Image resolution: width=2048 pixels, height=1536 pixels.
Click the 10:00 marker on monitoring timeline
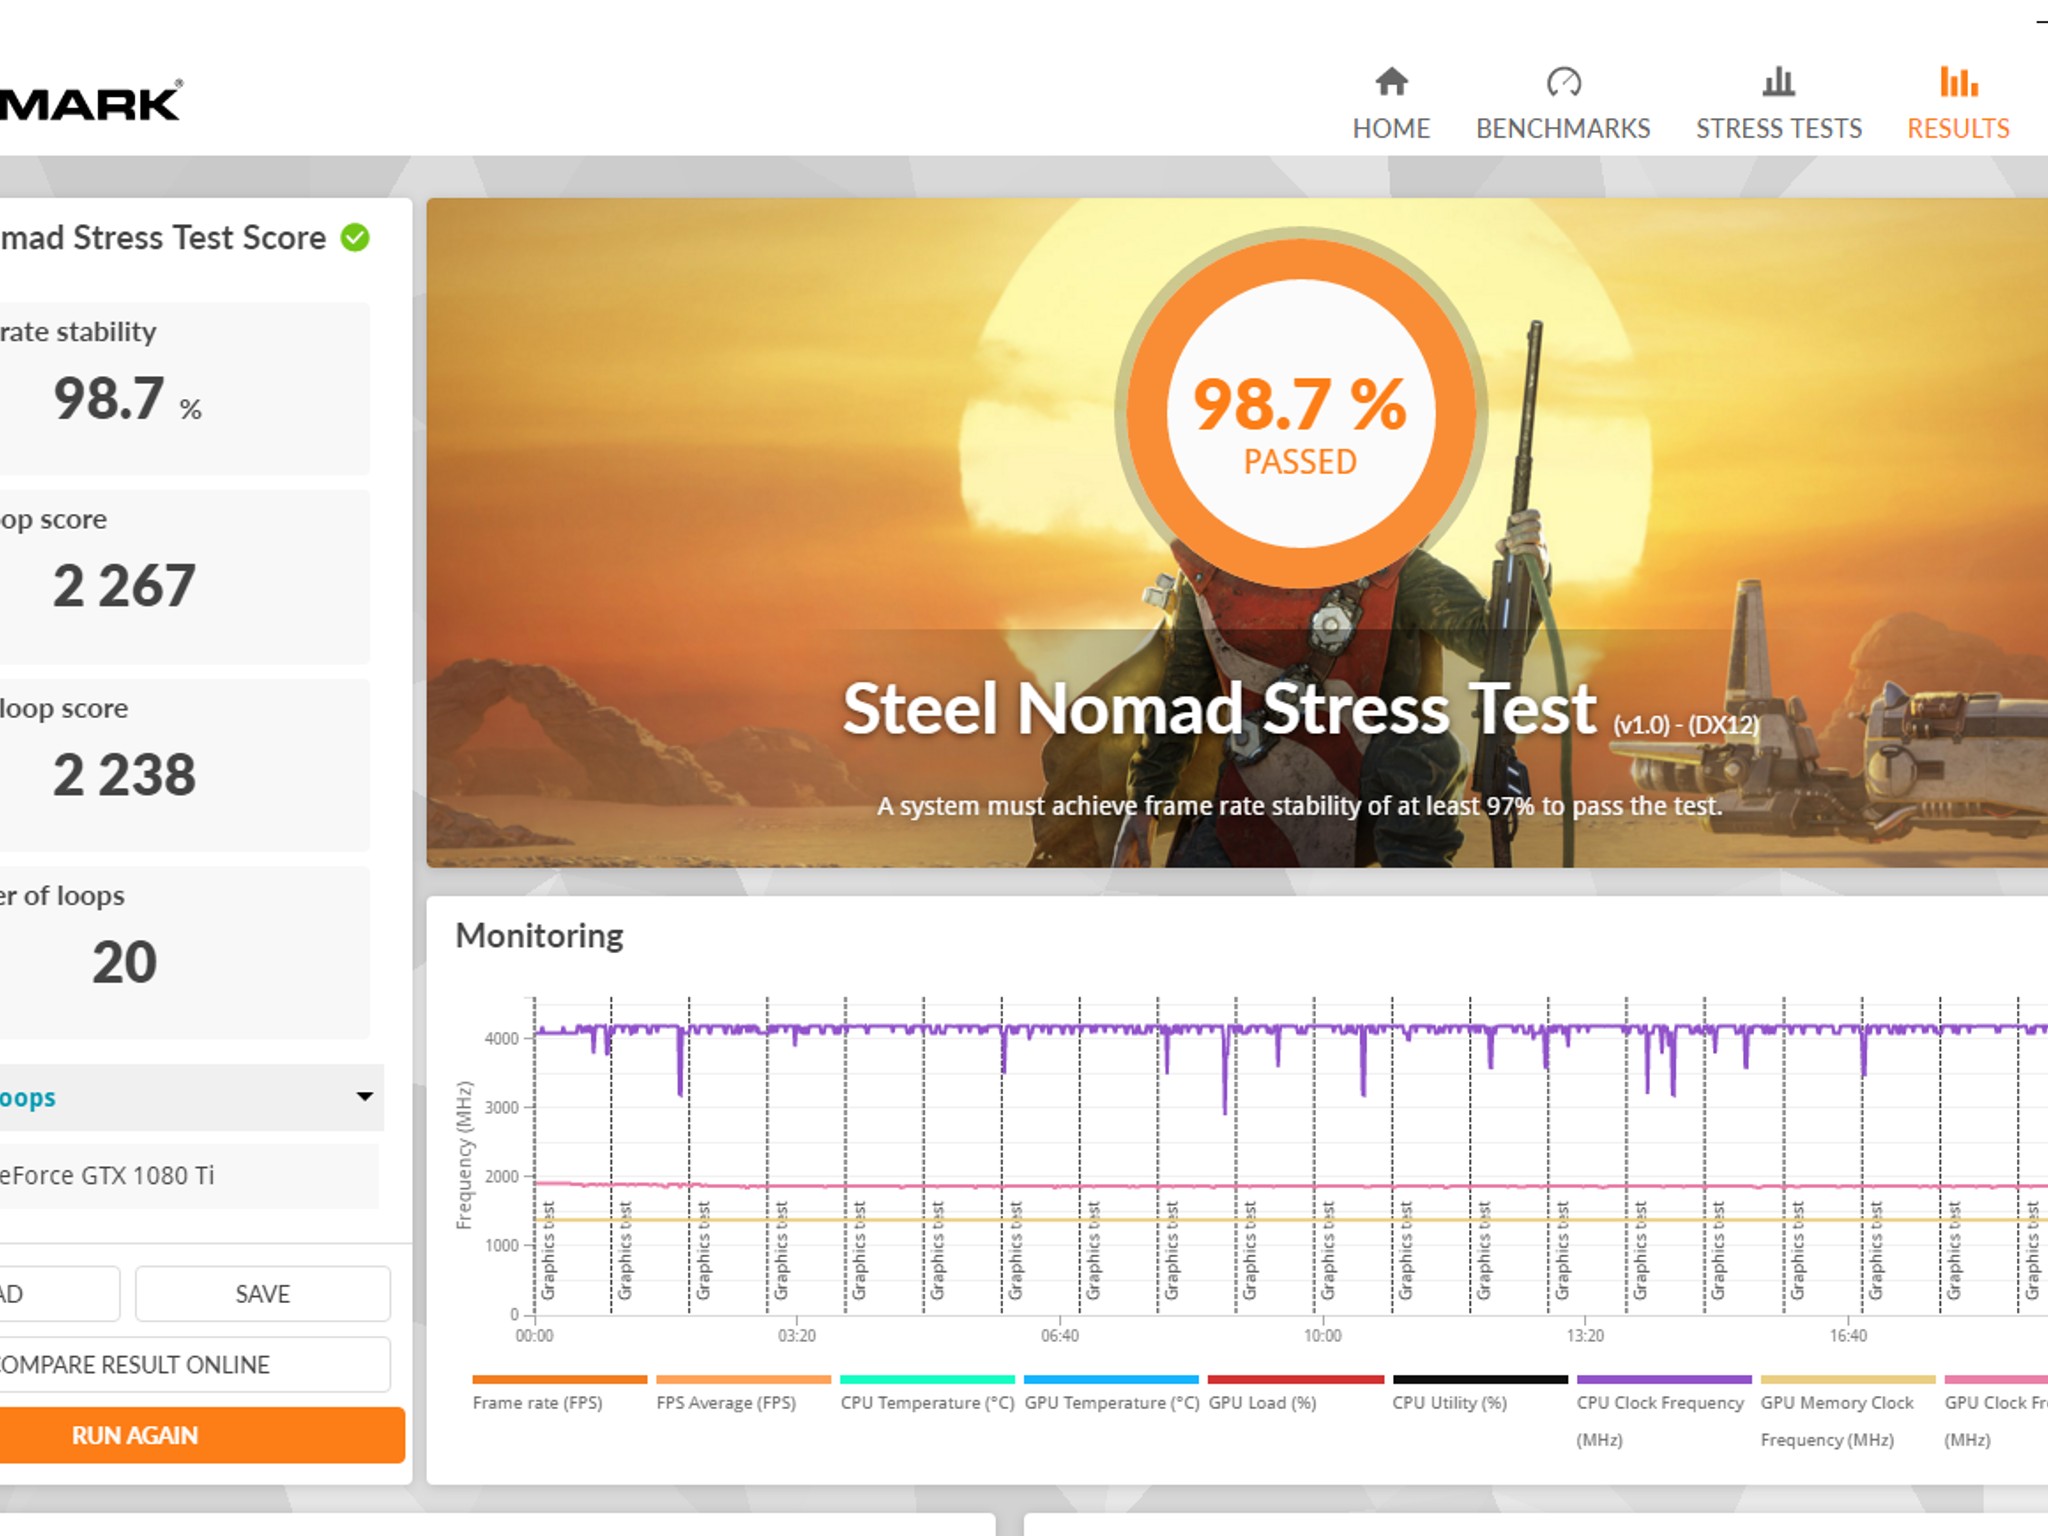1322,1335
